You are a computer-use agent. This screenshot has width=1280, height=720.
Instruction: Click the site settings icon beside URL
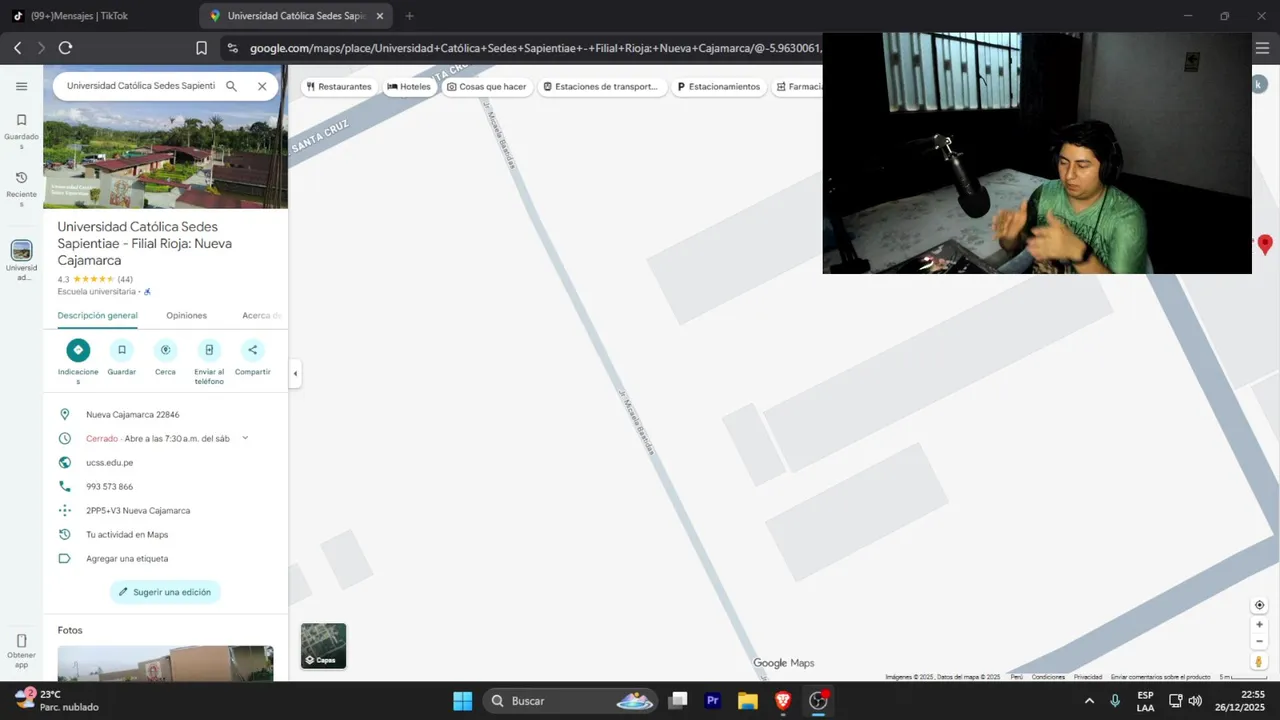point(232,48)
